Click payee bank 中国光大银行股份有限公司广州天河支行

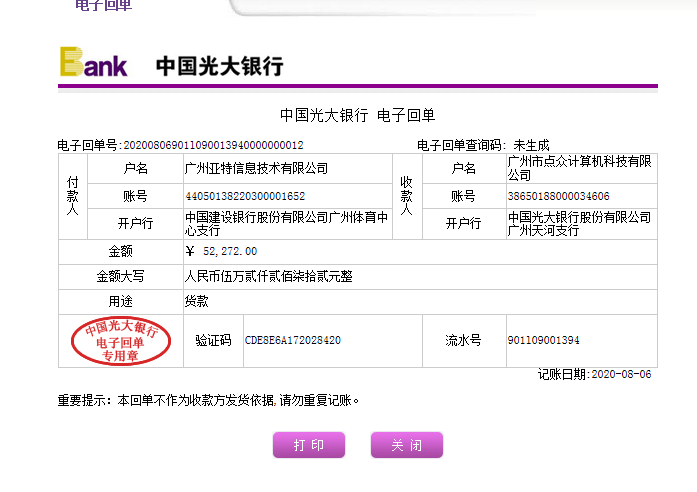[580, 224]
